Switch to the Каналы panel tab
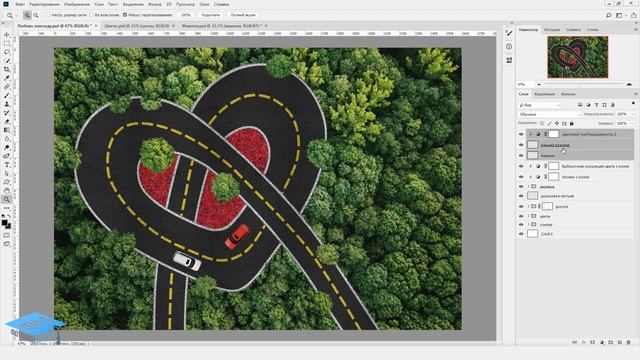 (x=568, y=94)
